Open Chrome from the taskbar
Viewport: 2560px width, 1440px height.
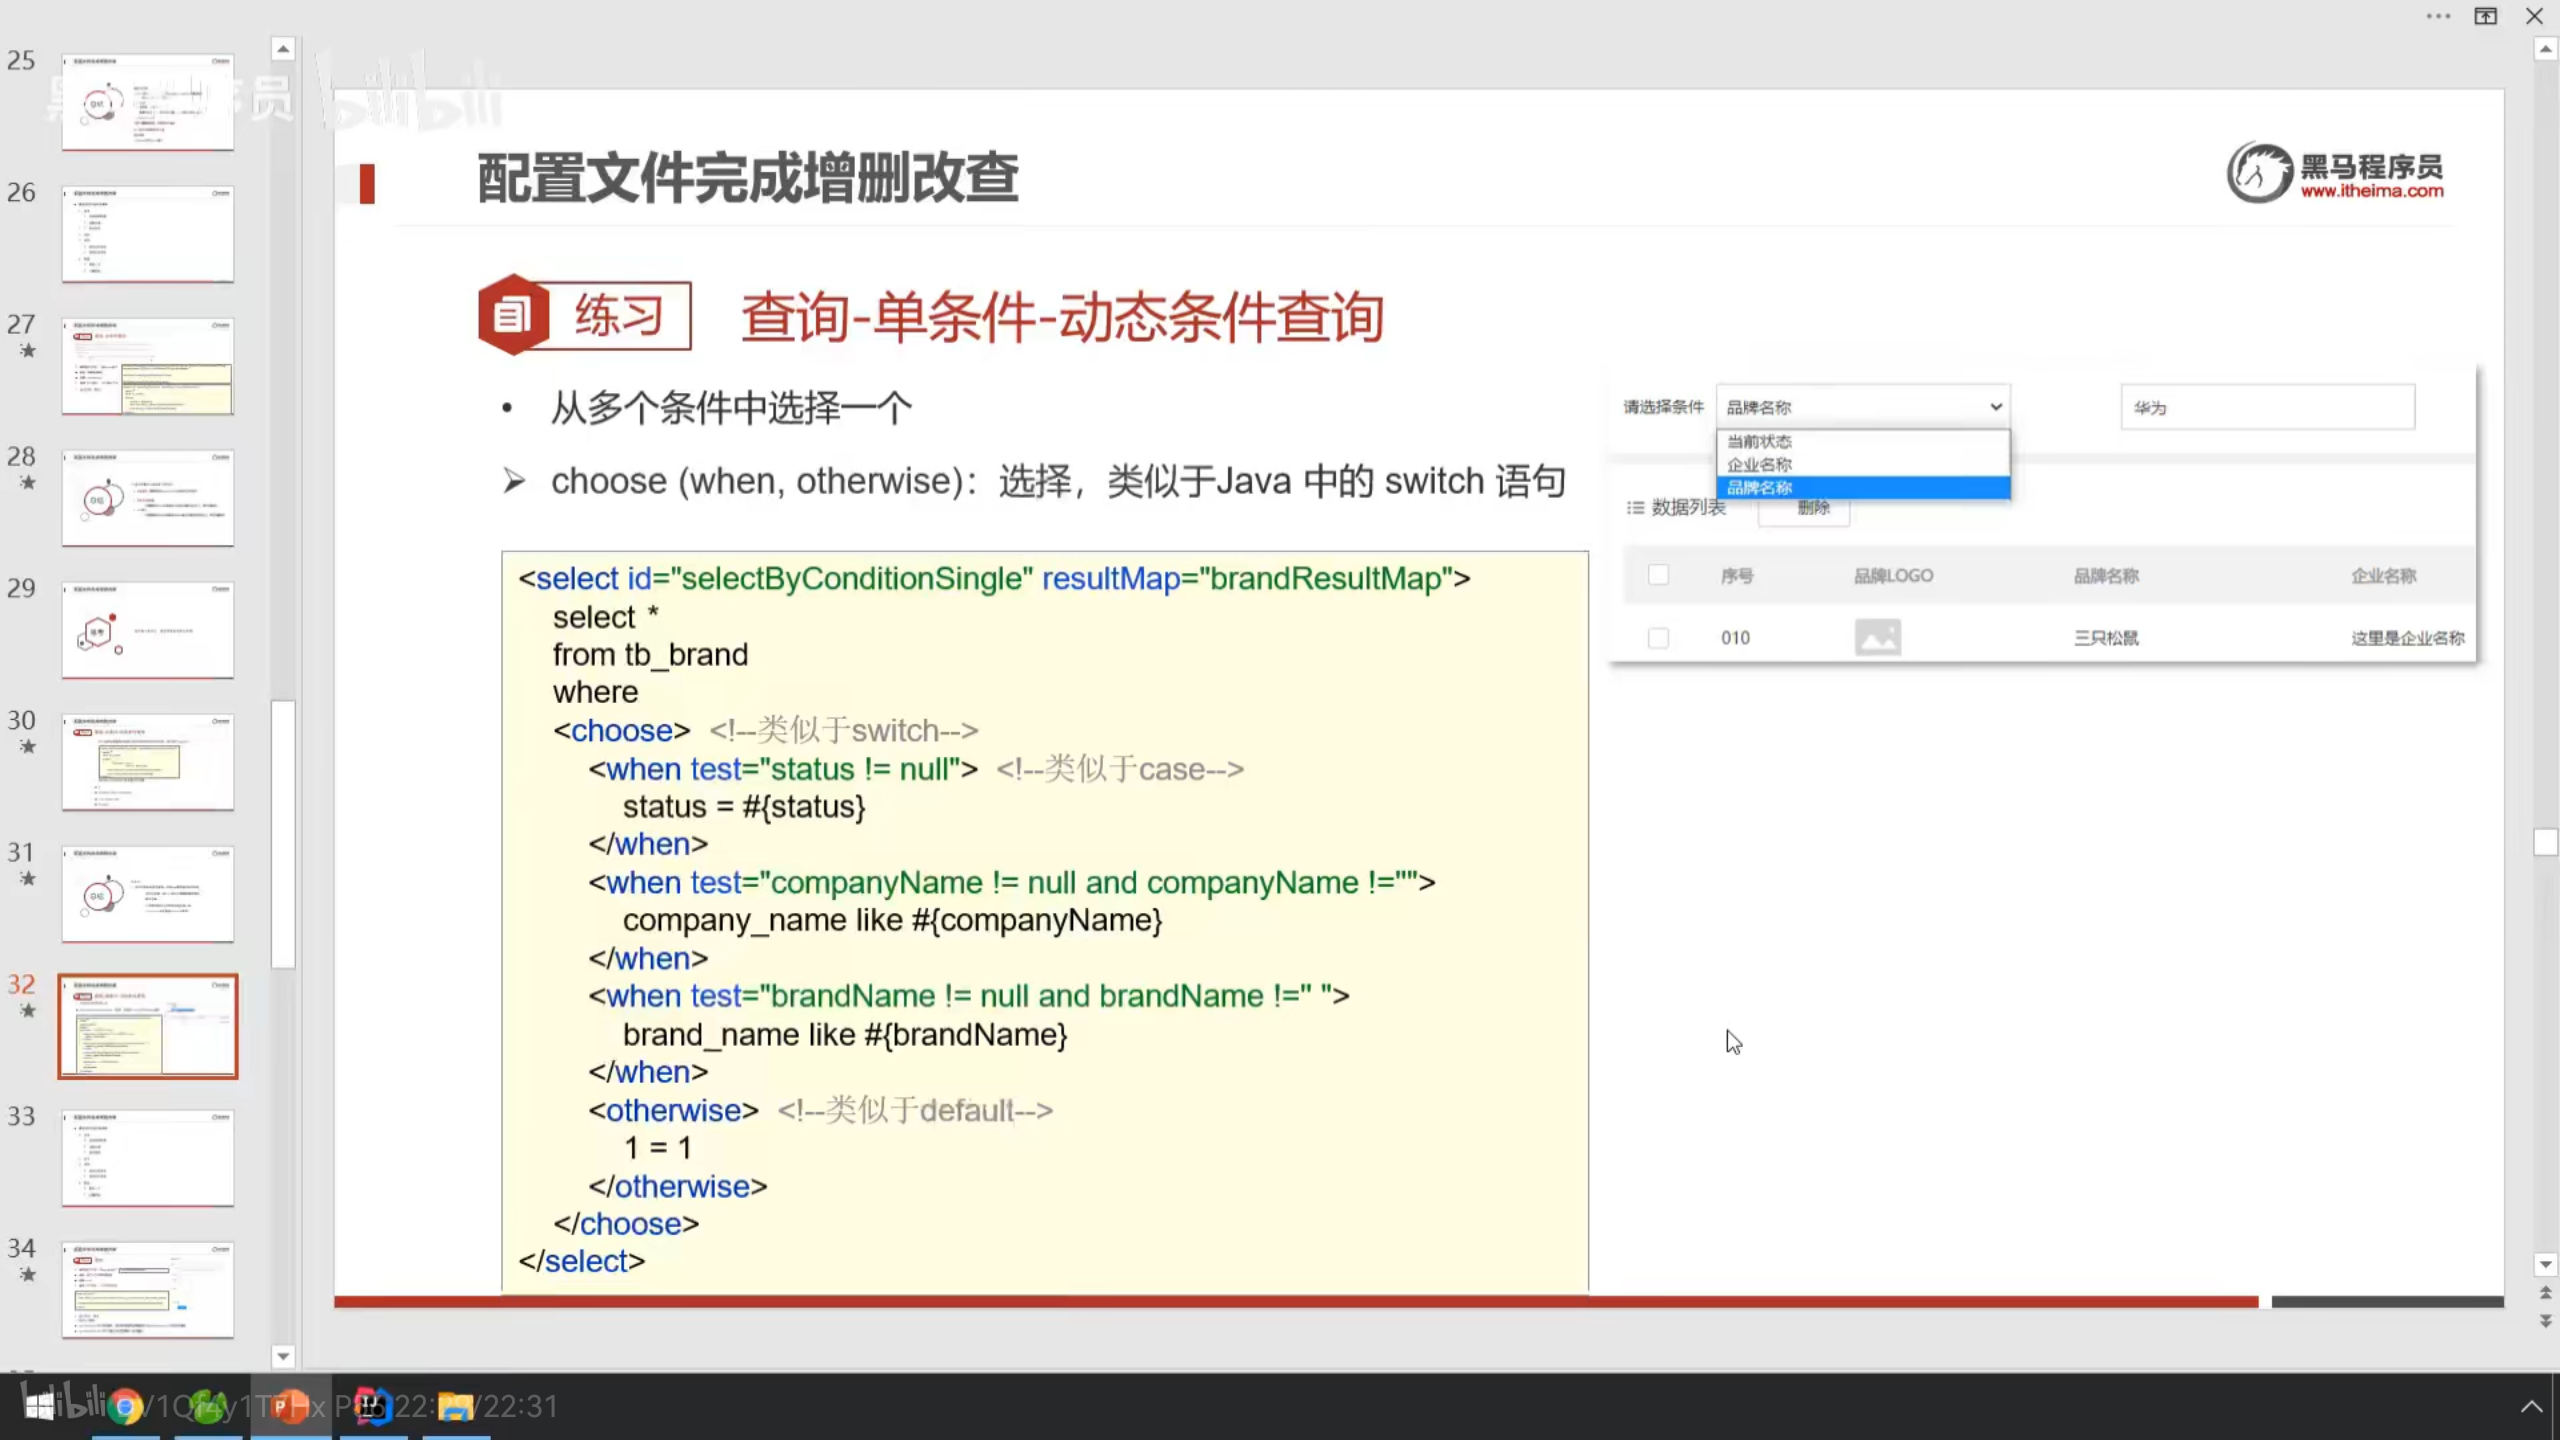[125, 1407]
